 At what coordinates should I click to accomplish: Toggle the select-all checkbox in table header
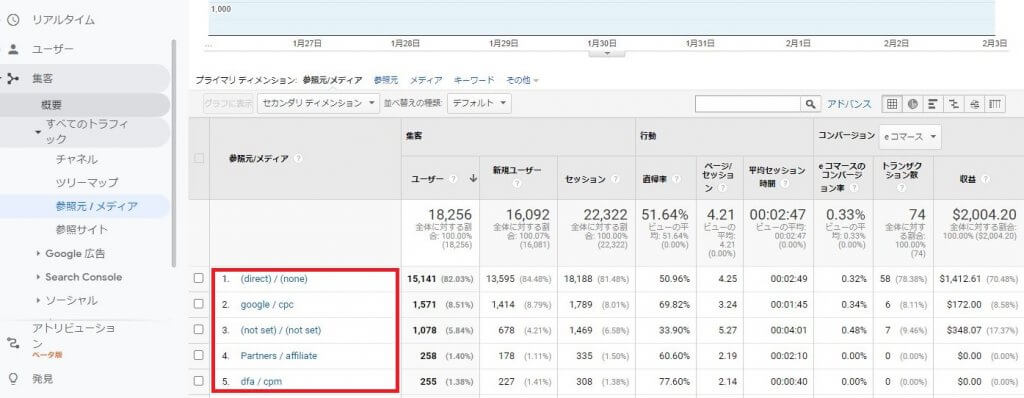(x=199, y=158)
